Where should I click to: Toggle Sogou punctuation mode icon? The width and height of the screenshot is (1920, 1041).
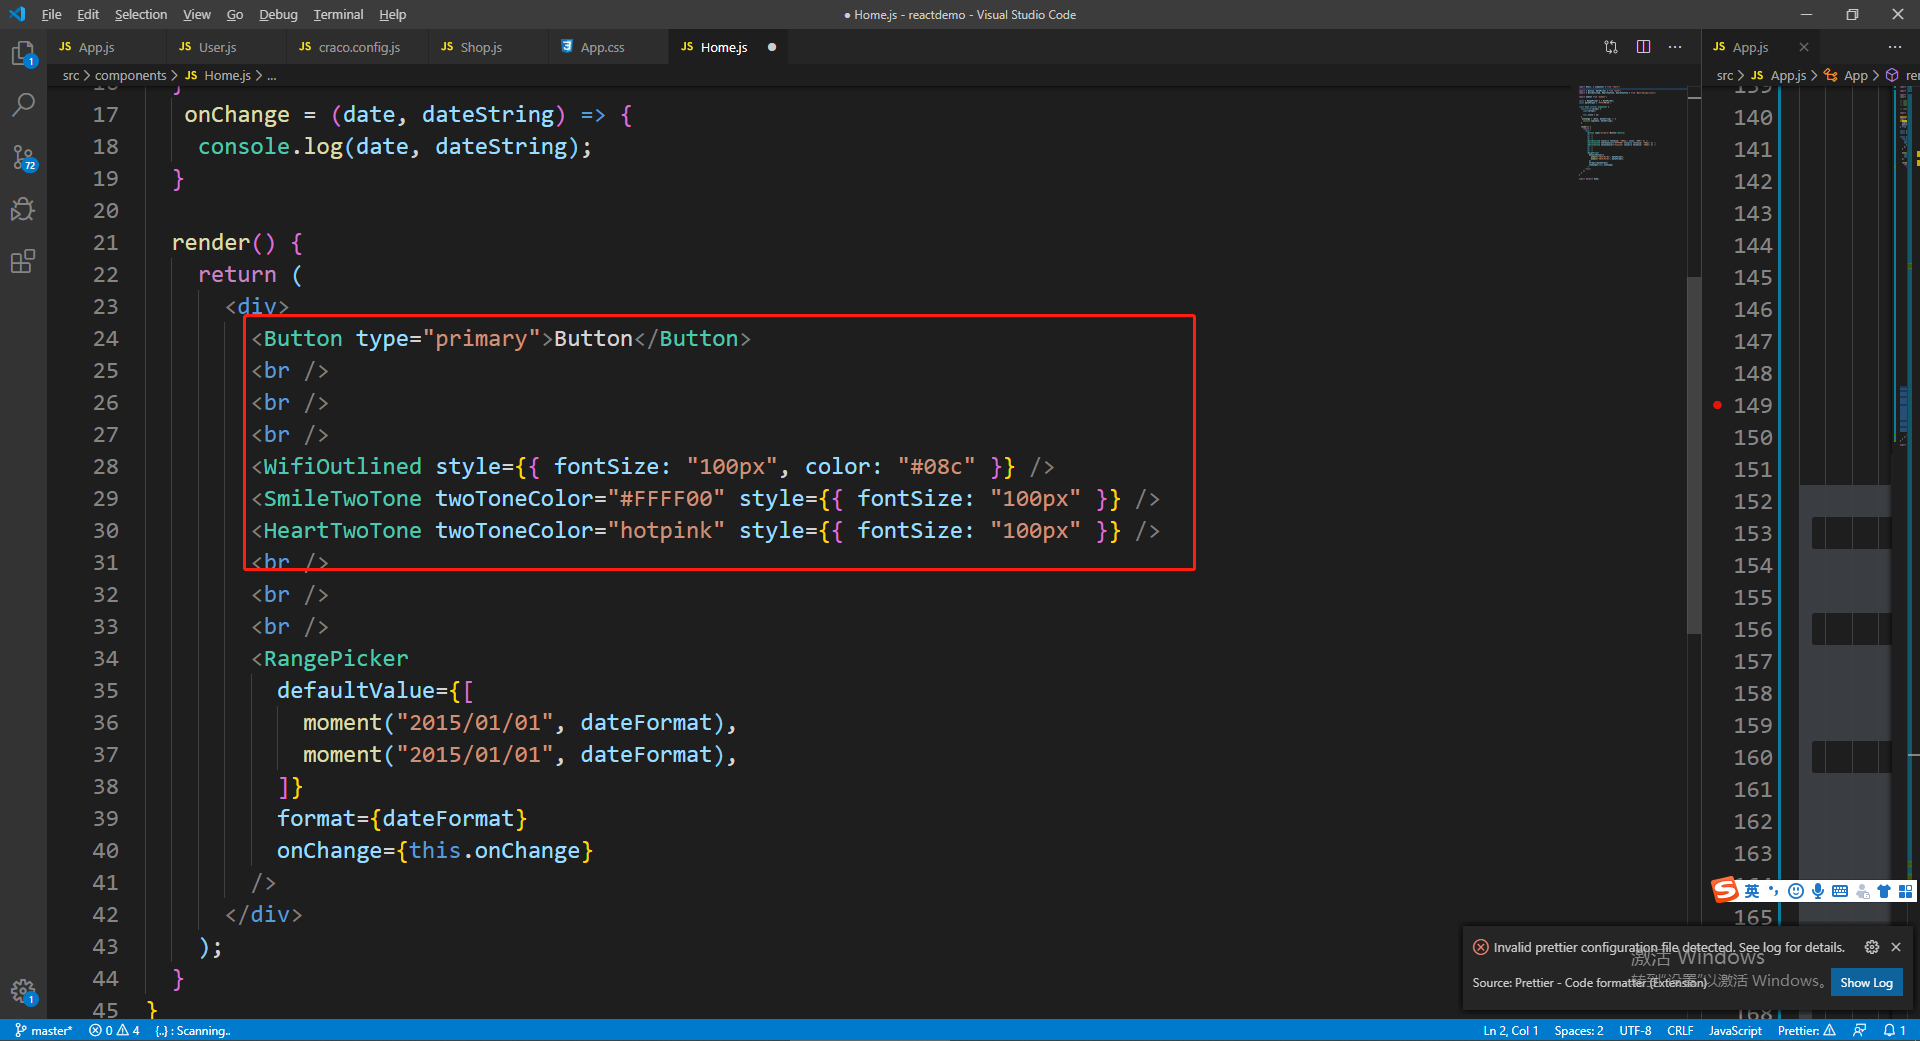coord(1774,891)
